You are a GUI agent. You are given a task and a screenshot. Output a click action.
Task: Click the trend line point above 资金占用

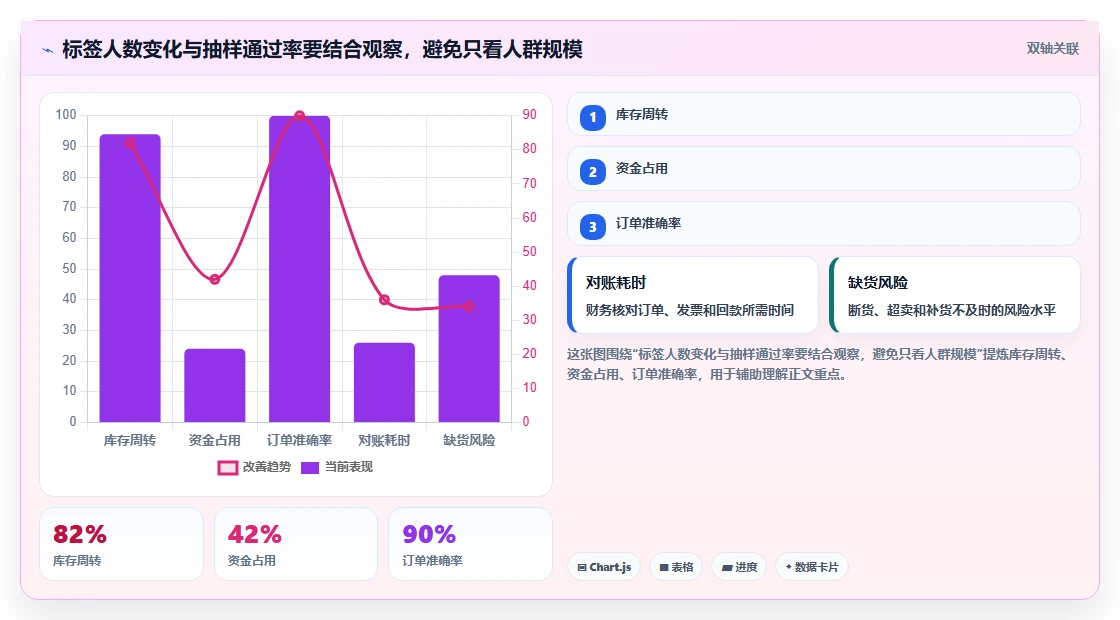click(214, 279)
